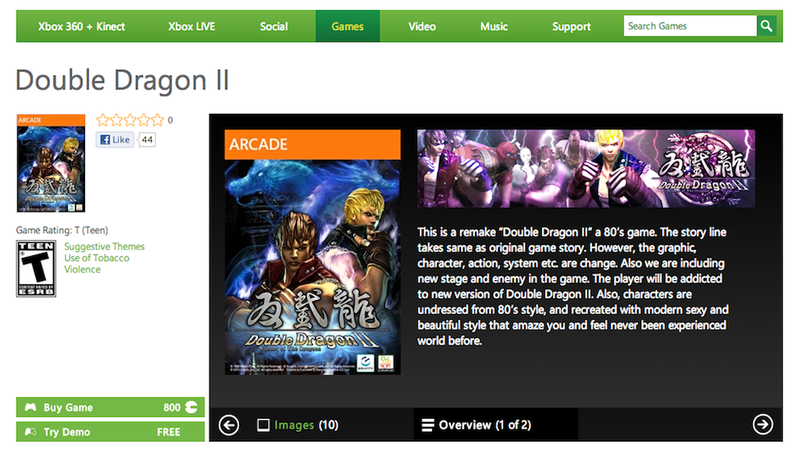
Task: Open the Games menu
Action: (x=347, y=27)
